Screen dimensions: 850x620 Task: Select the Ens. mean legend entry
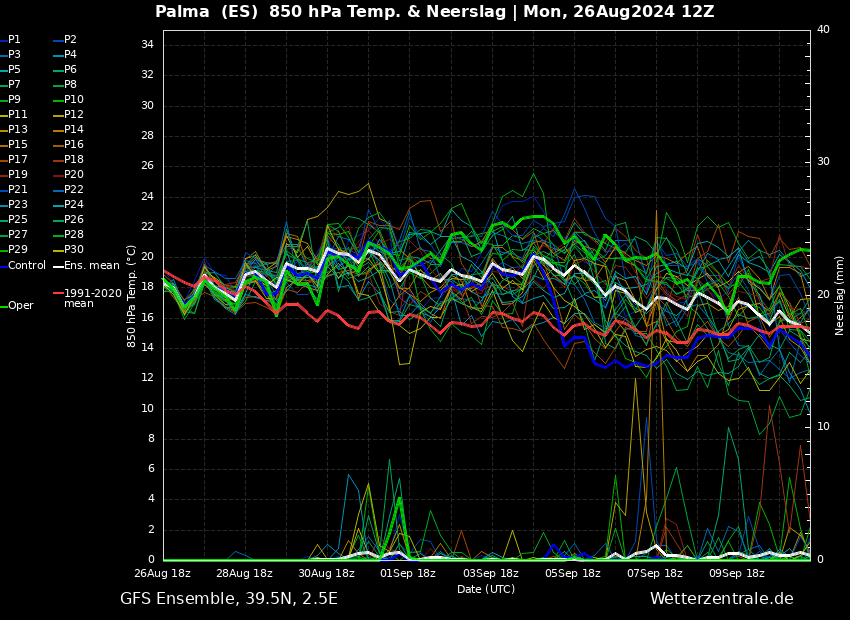pyautogui.click(x=91, y=265)
